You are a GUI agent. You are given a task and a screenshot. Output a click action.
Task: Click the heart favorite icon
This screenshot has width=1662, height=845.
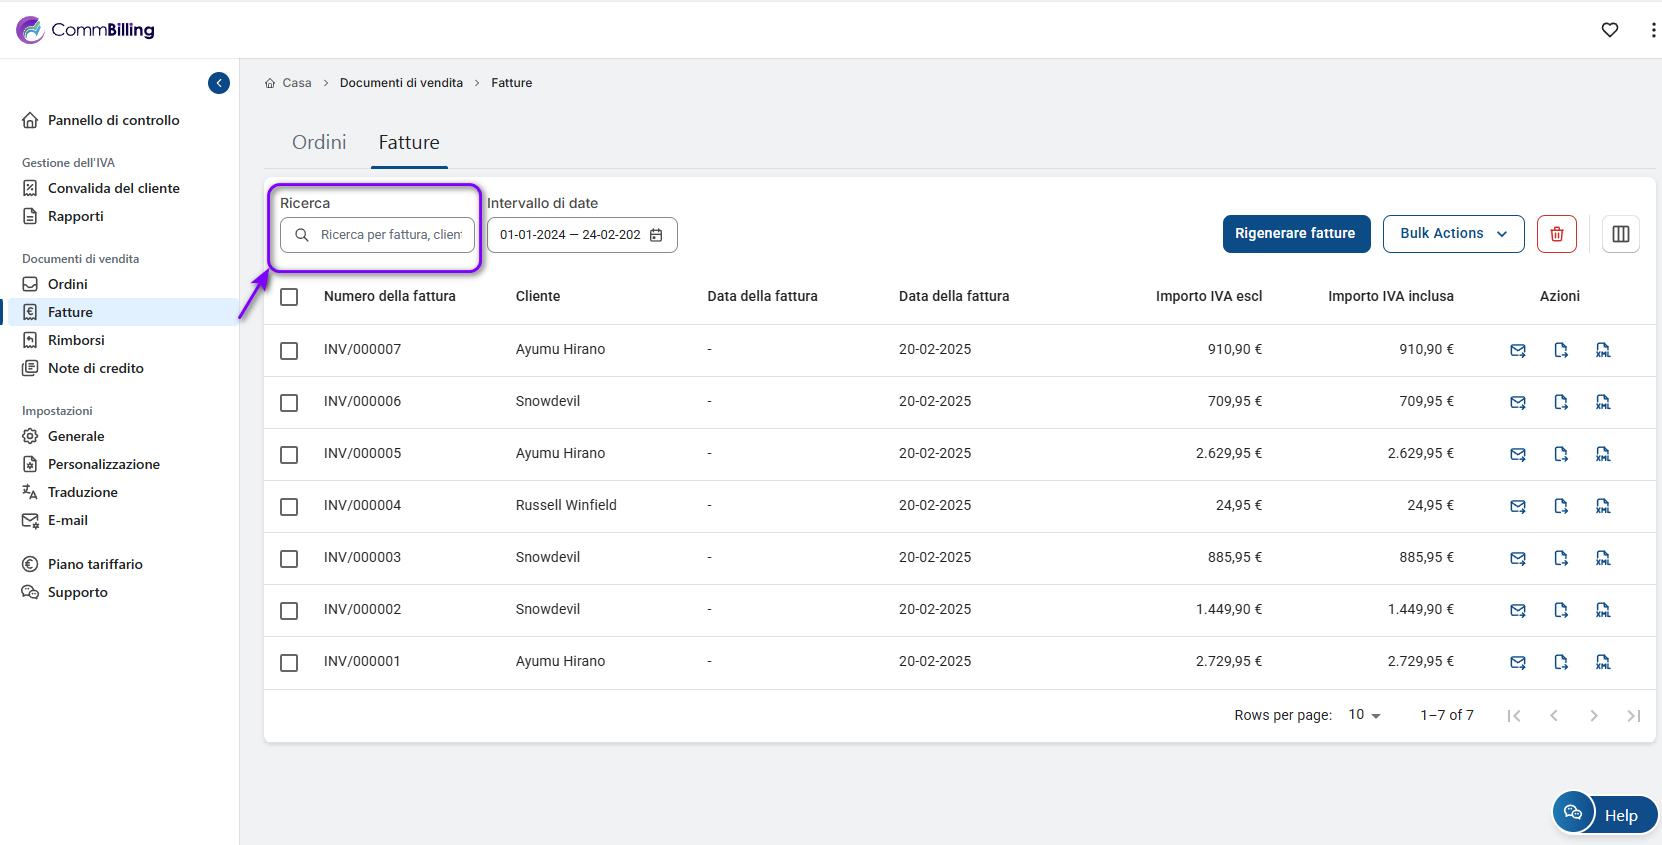click(x=1609, y=30)
